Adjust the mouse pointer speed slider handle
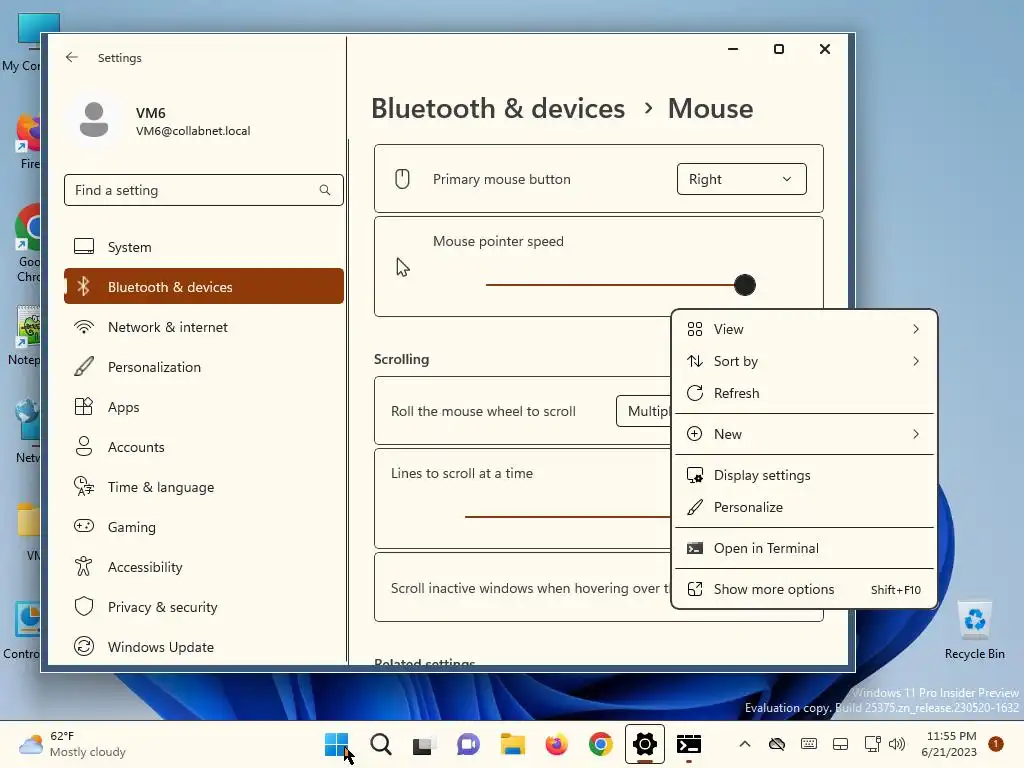 pyautogui.click(x=744, y=285)
